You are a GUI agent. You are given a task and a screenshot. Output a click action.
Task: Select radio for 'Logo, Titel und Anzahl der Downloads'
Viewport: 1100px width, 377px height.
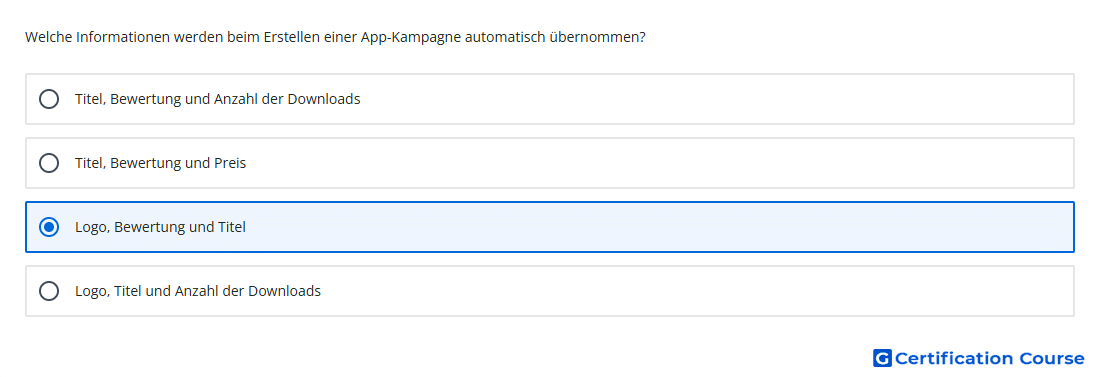[x=49, y=291]
